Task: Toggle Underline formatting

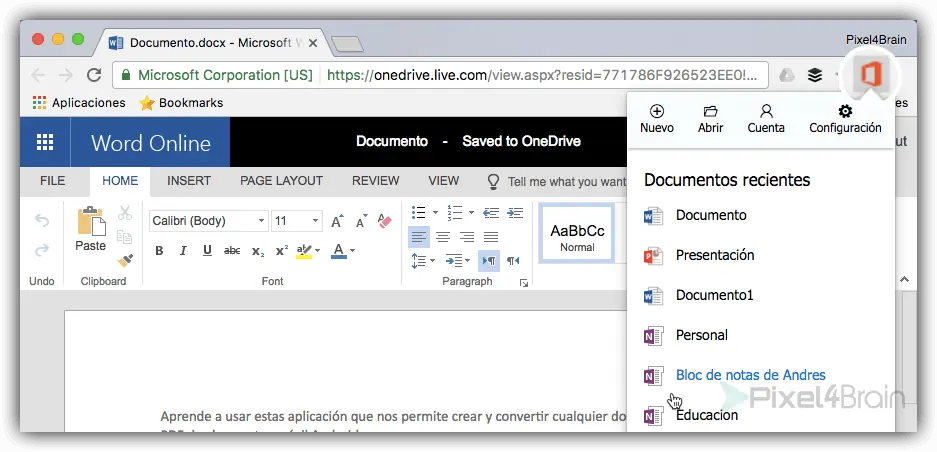Action: pyautogui.click(x=207, y=251)
